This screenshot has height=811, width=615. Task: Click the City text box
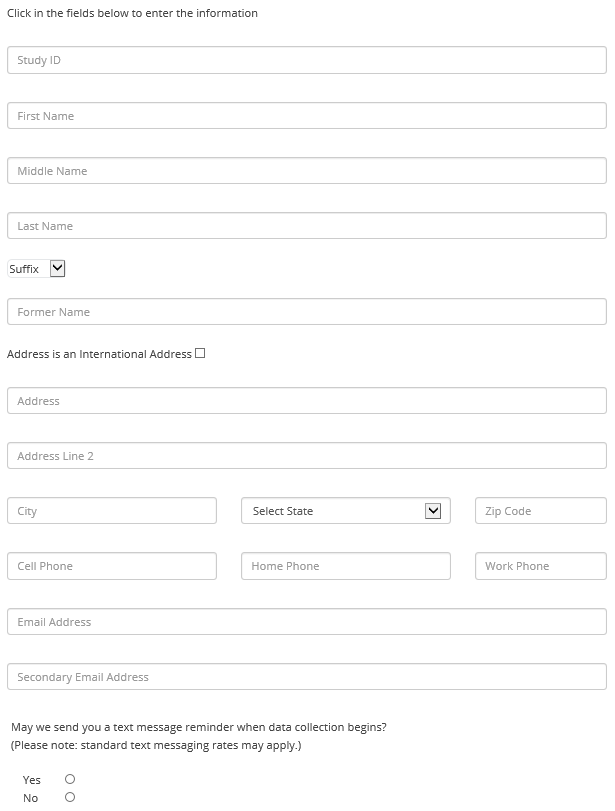click(112, 511)
